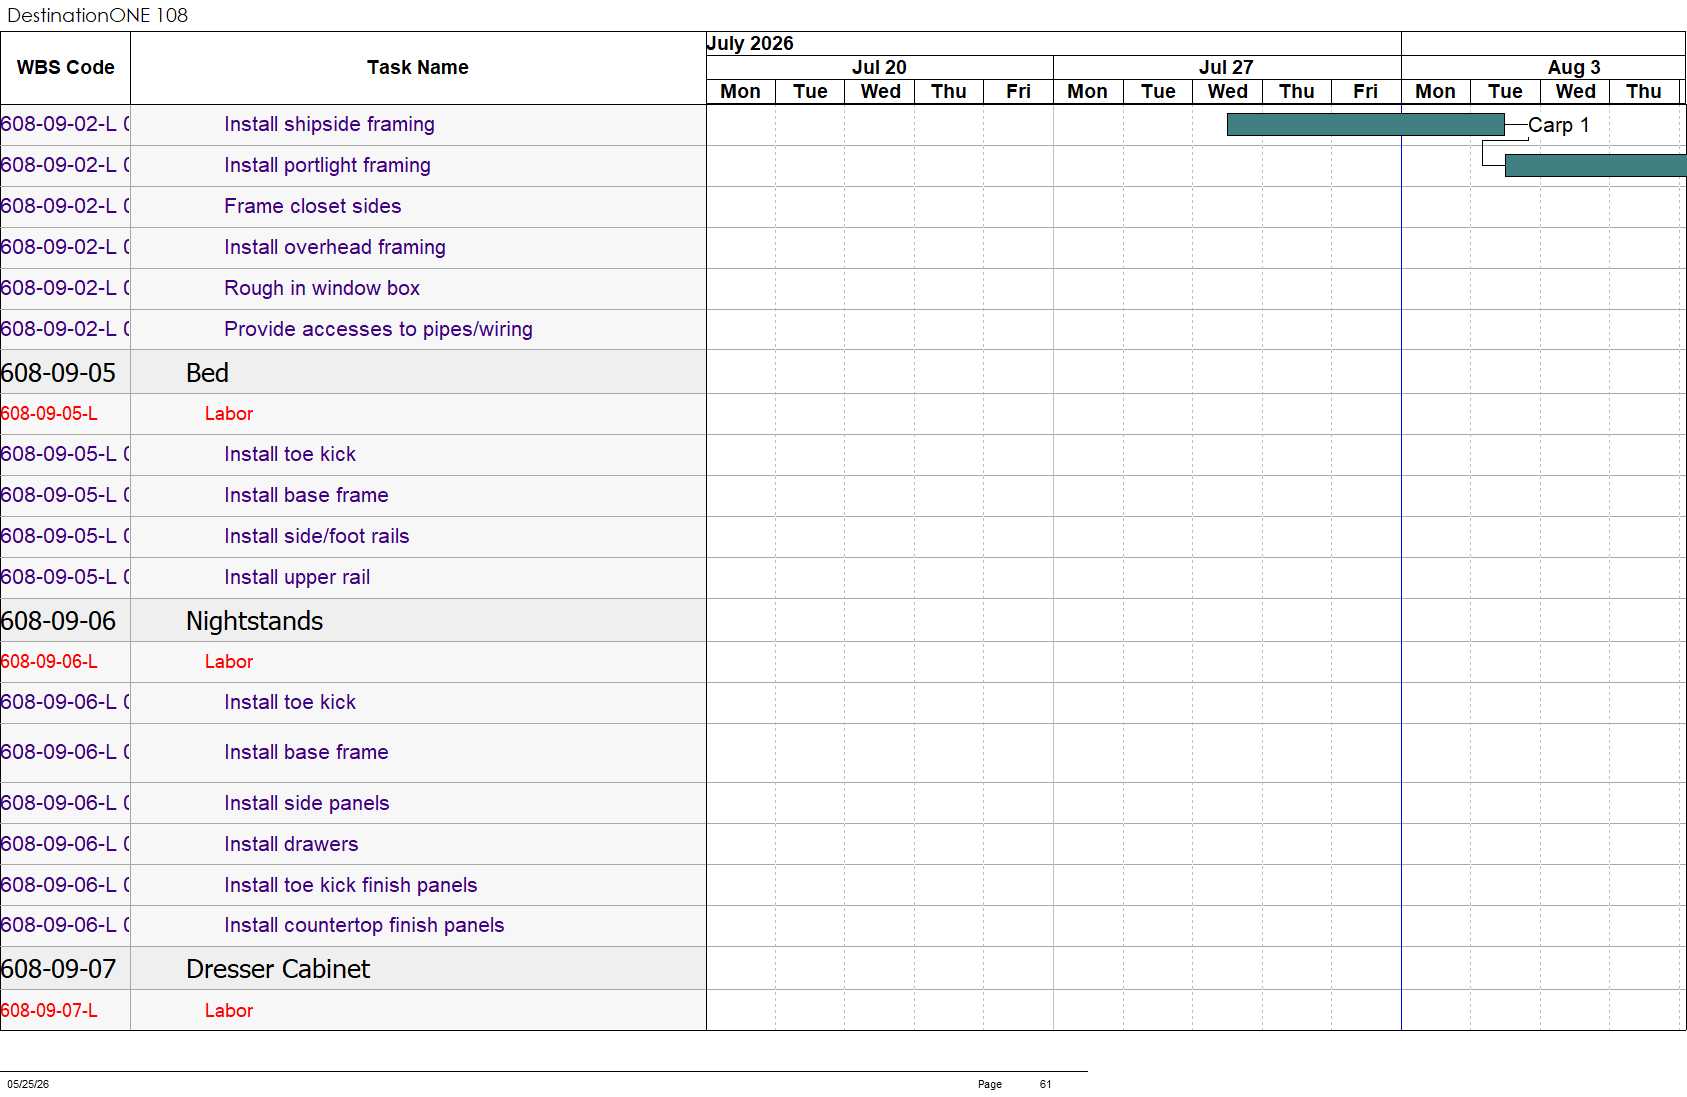Select the Install upper rail task
The width and height of the screenshot is (1687, 1097).
pyautogui.click(x=297, y=578)
